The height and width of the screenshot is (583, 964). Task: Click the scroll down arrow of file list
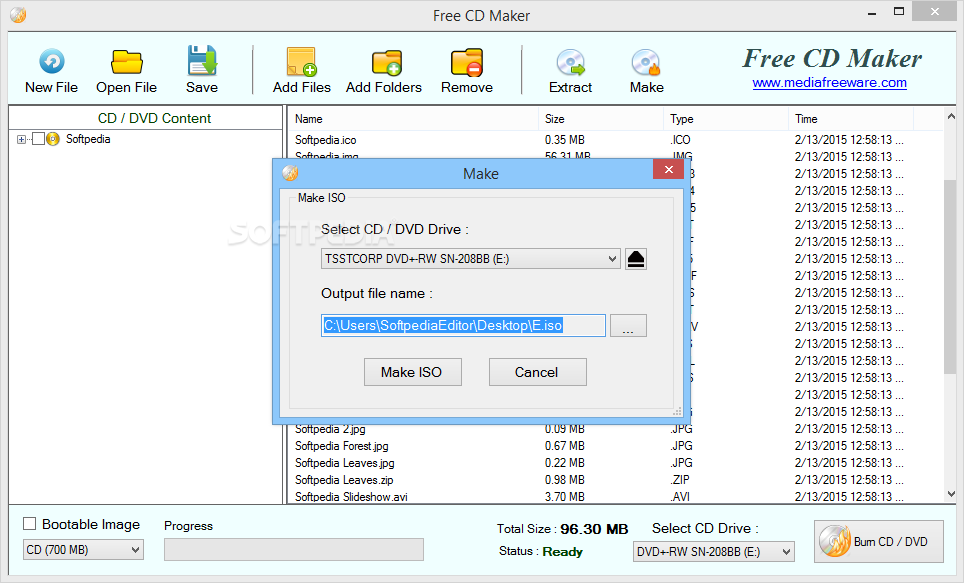point(951,494)
